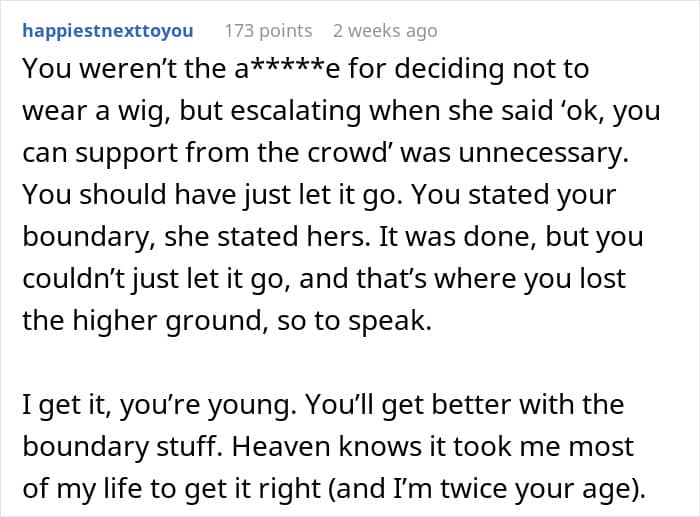Click the sentence "You should have just let it go"
Viewport: 700px width, 517px height.
[212, 195]
